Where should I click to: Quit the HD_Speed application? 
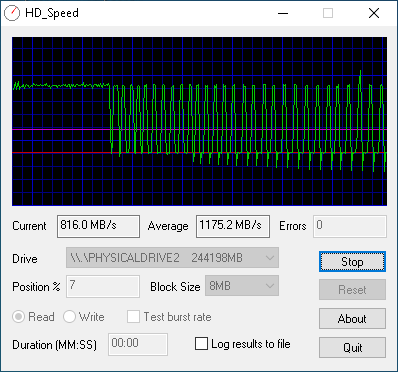coord(352,348)
